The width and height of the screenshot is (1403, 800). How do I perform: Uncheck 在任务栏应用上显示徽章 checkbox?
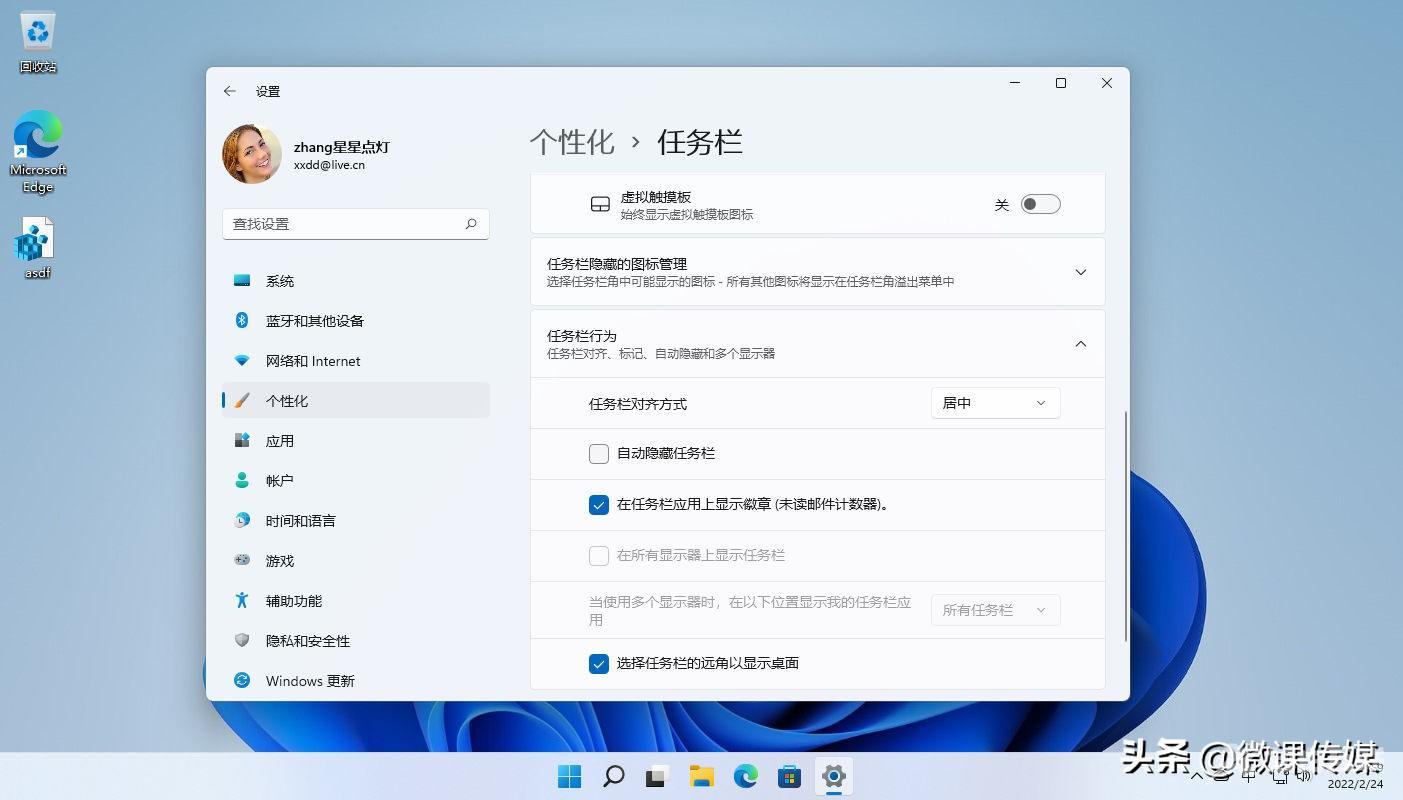pos(599,505)
